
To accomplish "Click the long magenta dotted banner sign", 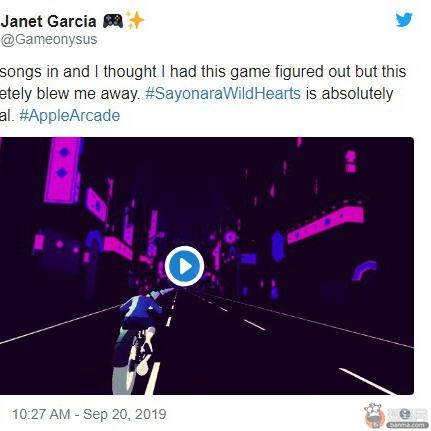I will click(325, 223).
